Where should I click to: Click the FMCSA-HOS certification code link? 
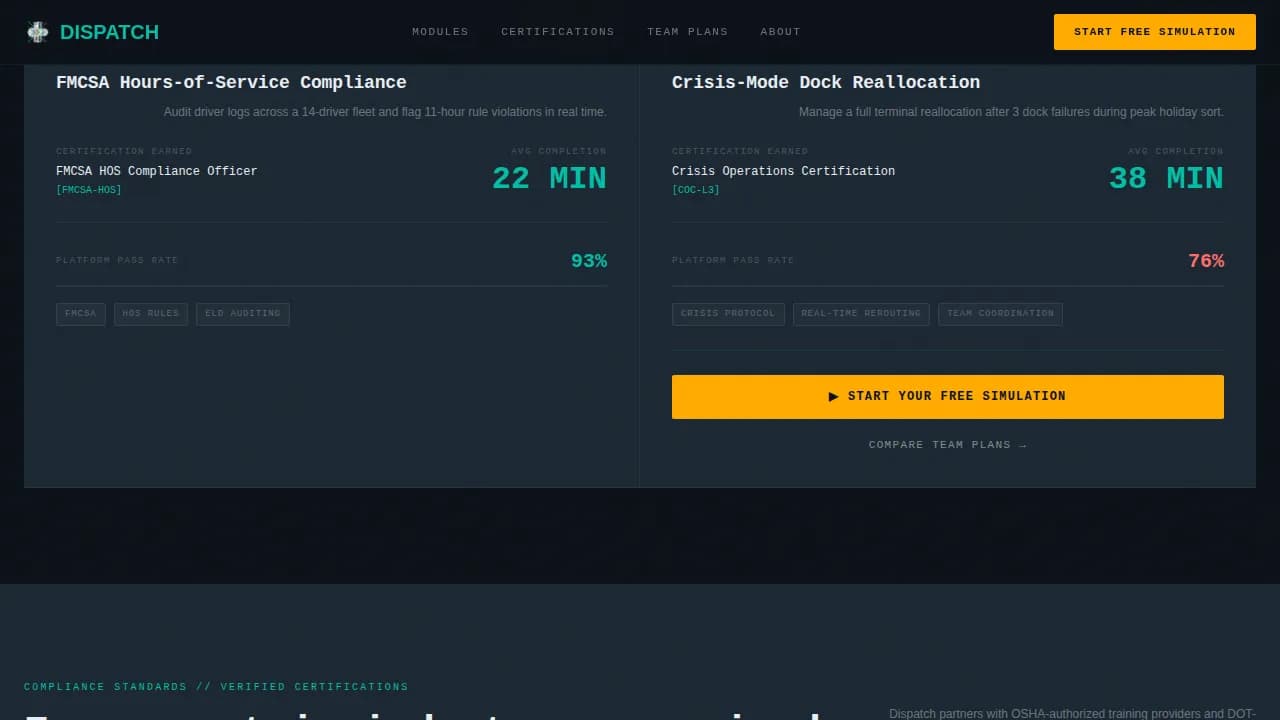click(88, 189)
